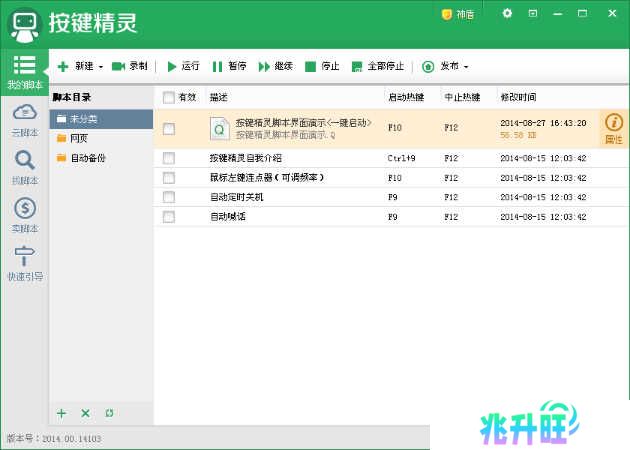This screenshot has width=630, height=450.
Task: Sort by the 中止热键 column header
Action: click(462, 97)
